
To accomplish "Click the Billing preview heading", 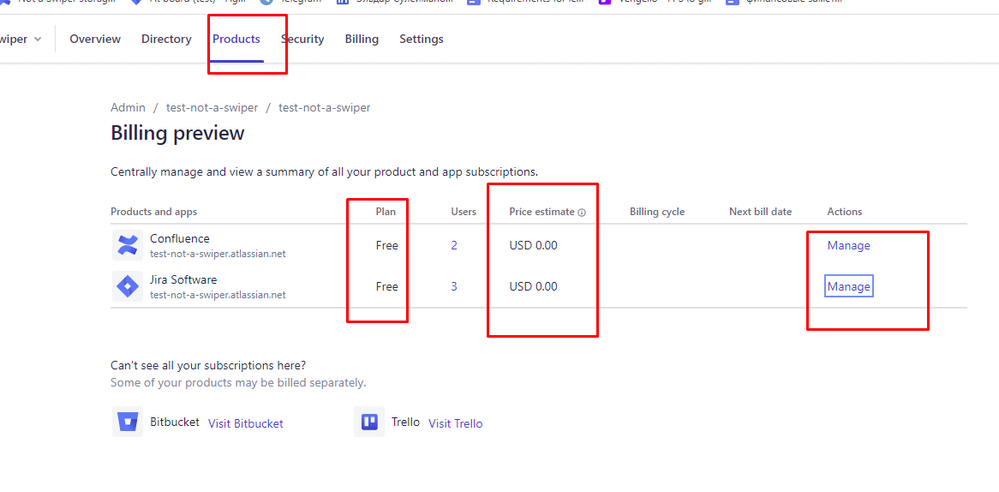I will (x=178, y=134).
